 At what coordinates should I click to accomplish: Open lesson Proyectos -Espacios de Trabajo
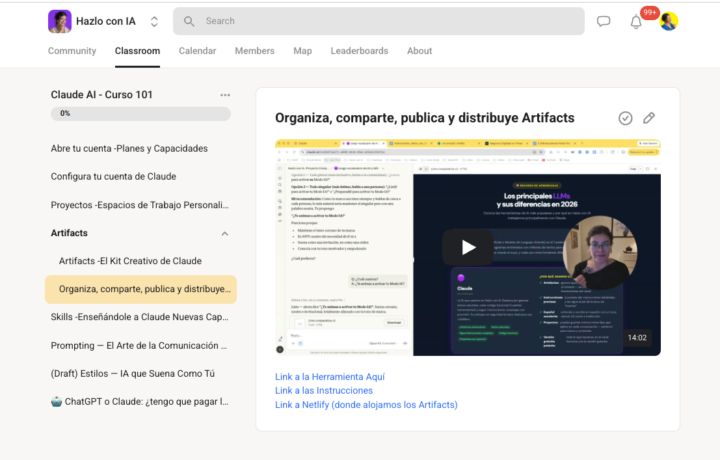[140, 205]
